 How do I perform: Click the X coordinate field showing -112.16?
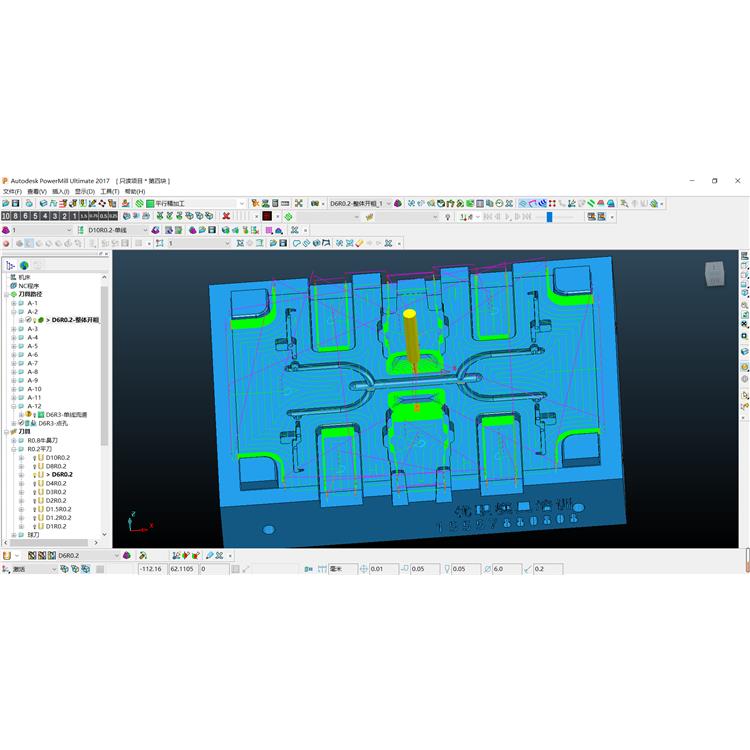(153, 569)
